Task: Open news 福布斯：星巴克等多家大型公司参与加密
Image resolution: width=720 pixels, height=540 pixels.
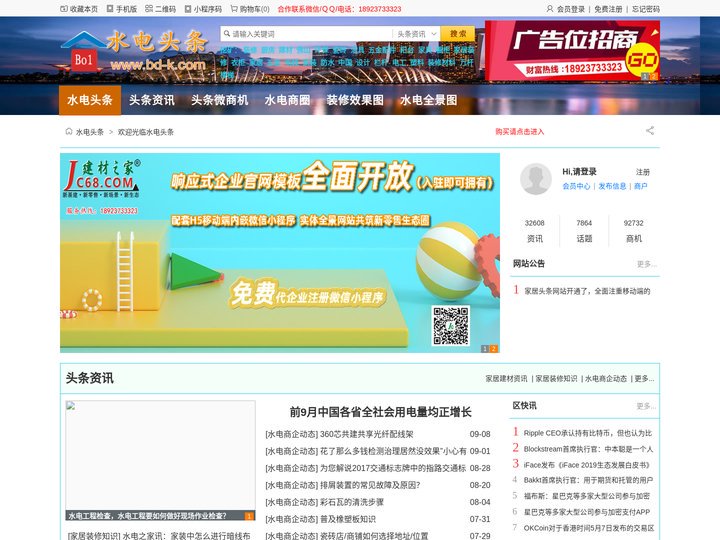Action: (x=587, y=496)
